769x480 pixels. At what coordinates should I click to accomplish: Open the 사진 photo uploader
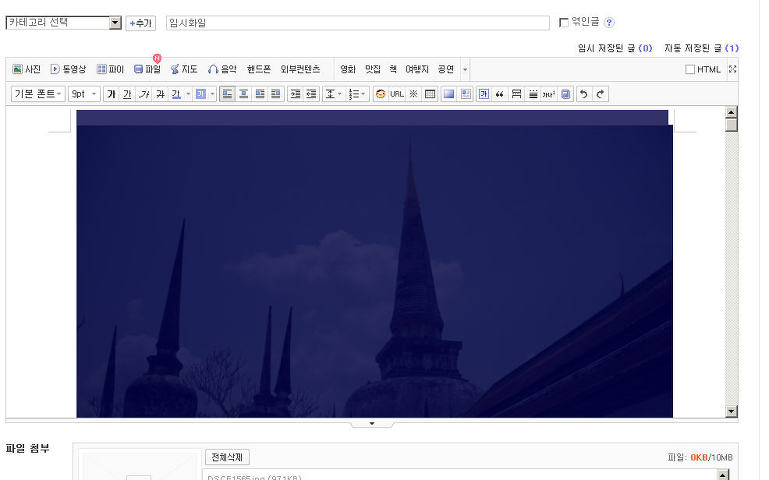click(26, 69)
